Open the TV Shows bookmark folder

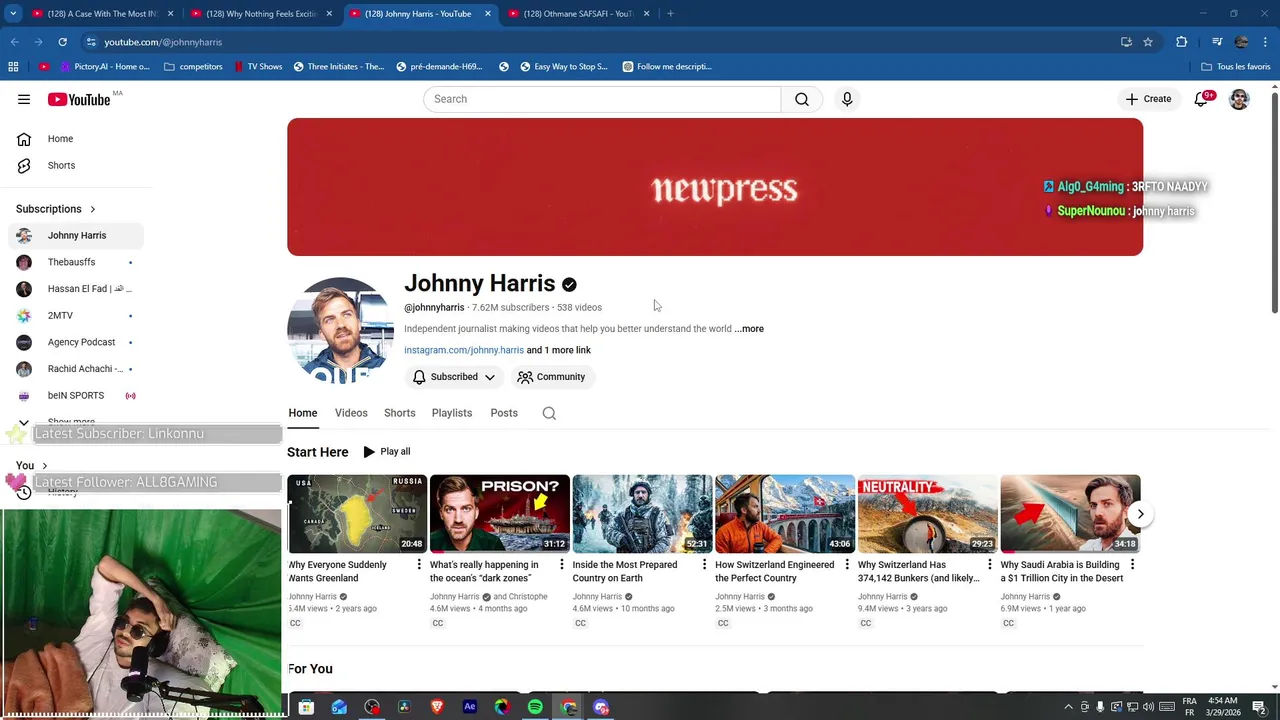point(258,67)
